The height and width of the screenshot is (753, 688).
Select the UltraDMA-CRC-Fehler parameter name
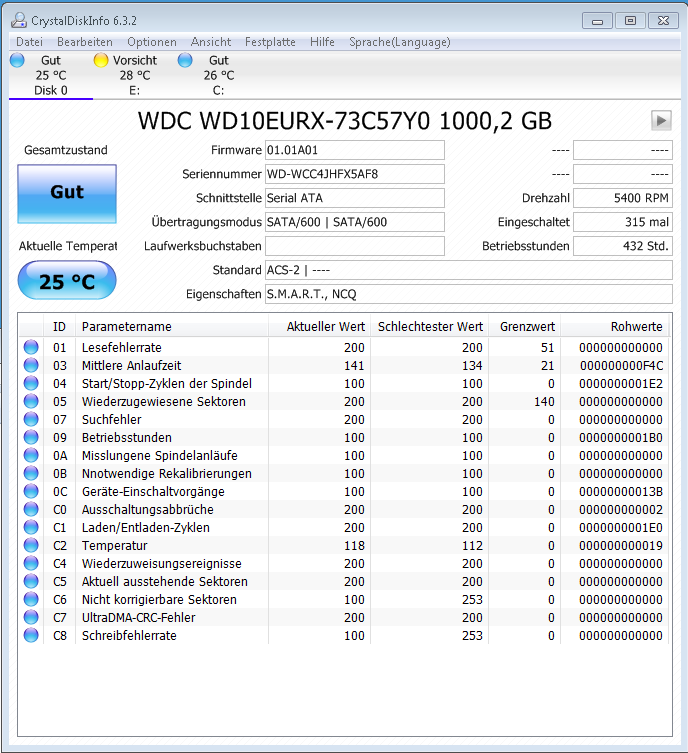[x=138, y=618]
